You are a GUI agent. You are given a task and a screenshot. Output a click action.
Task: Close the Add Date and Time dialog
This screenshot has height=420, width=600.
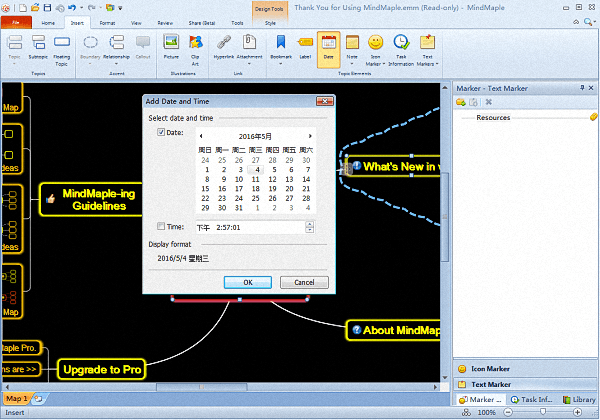(325, 101)
